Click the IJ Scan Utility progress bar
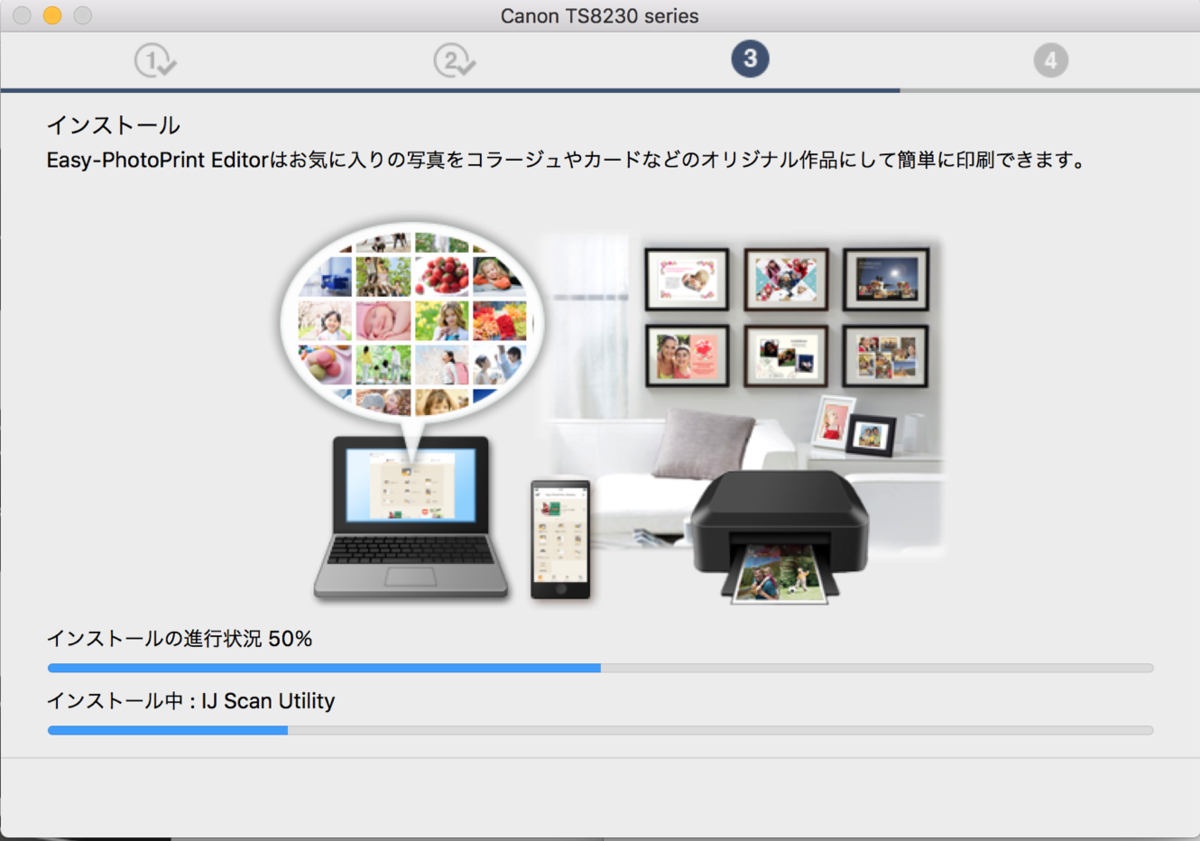Image resolution: width=1200 pixels, height=841 pixels. [x=600, y=730]
